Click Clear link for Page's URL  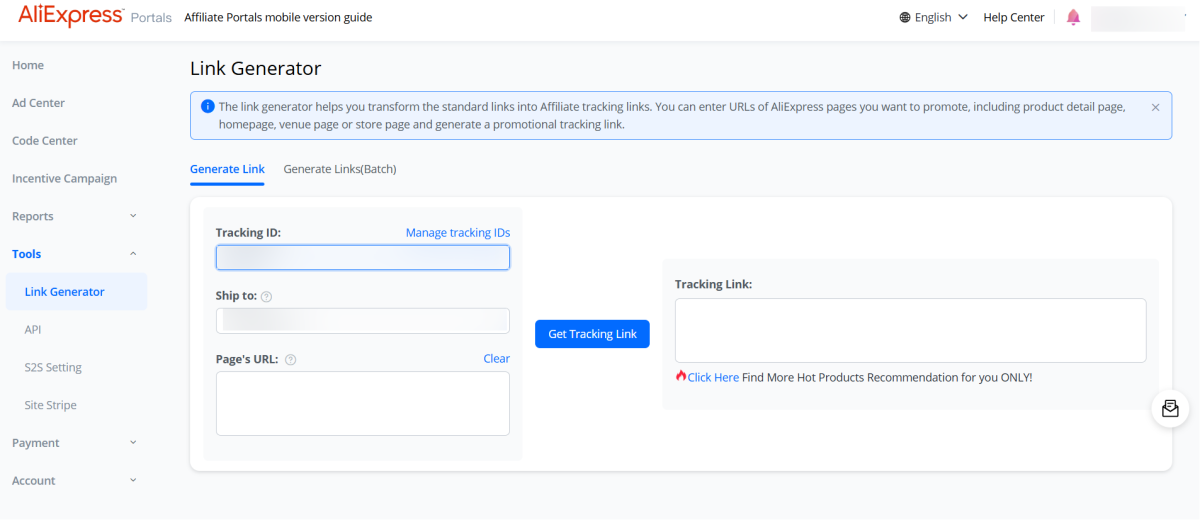497,358
